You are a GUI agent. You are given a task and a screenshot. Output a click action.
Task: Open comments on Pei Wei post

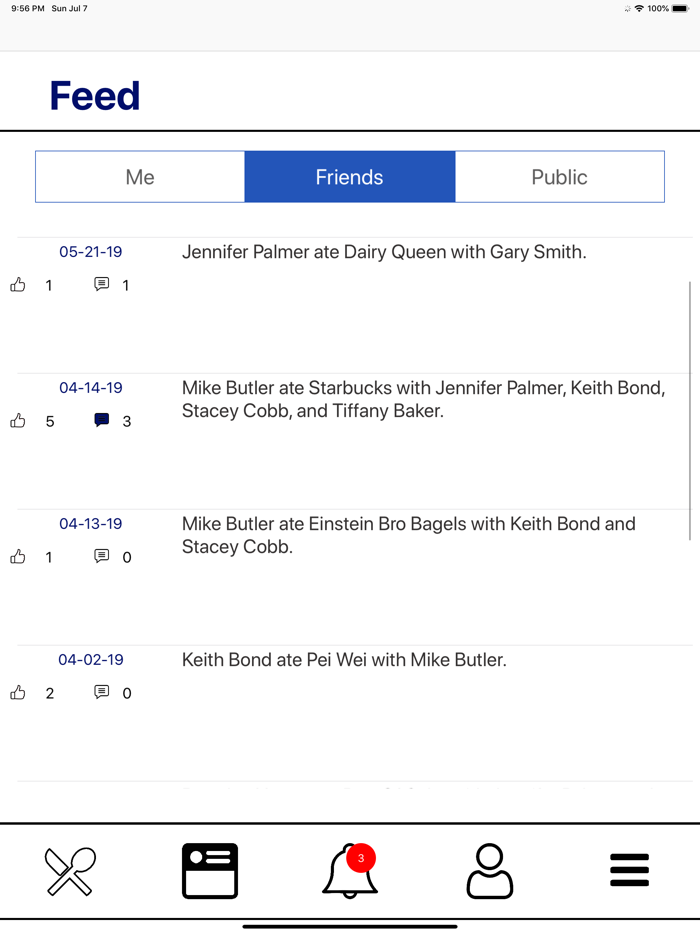[102, 692]
